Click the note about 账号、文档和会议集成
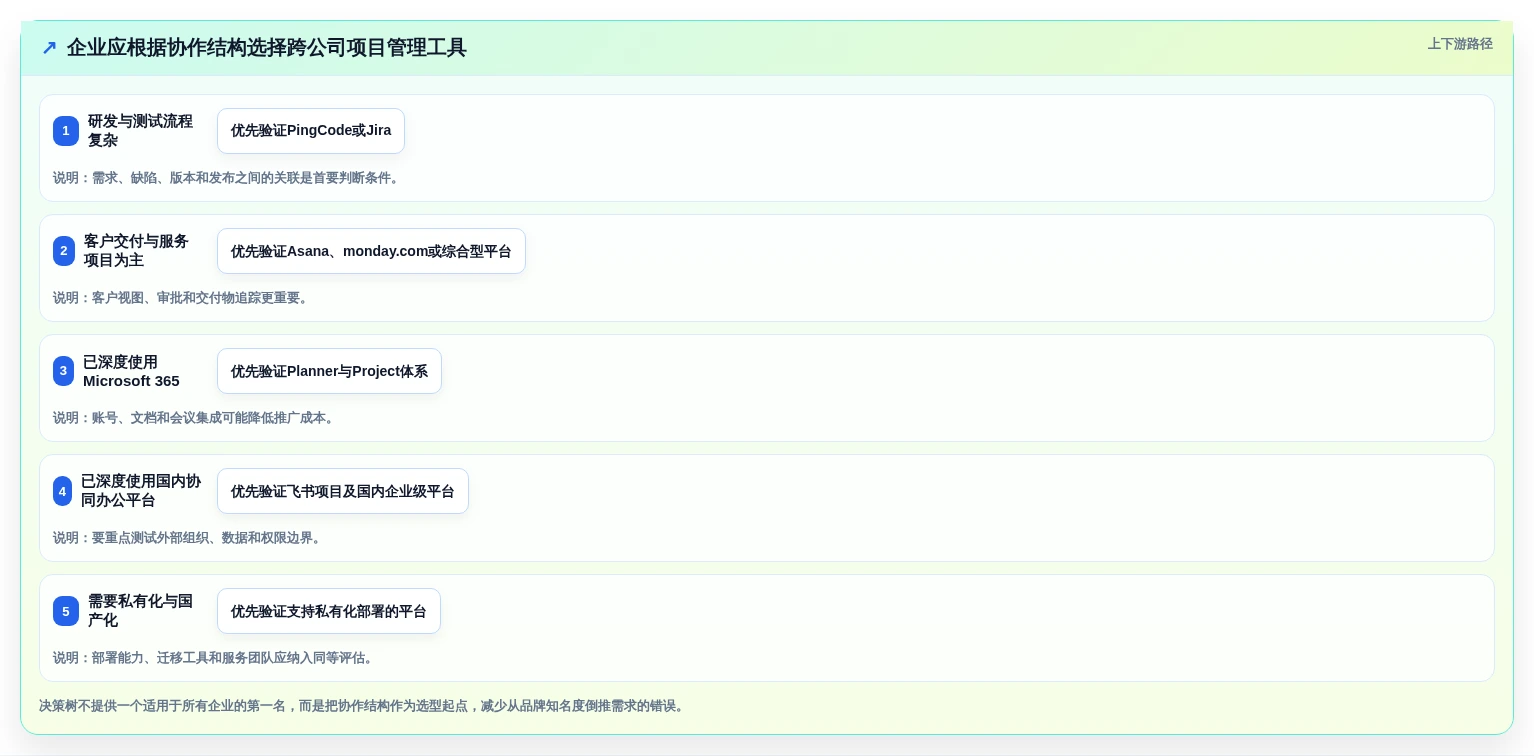Viewport: 1534px width, 756px height. click(196, 418)
